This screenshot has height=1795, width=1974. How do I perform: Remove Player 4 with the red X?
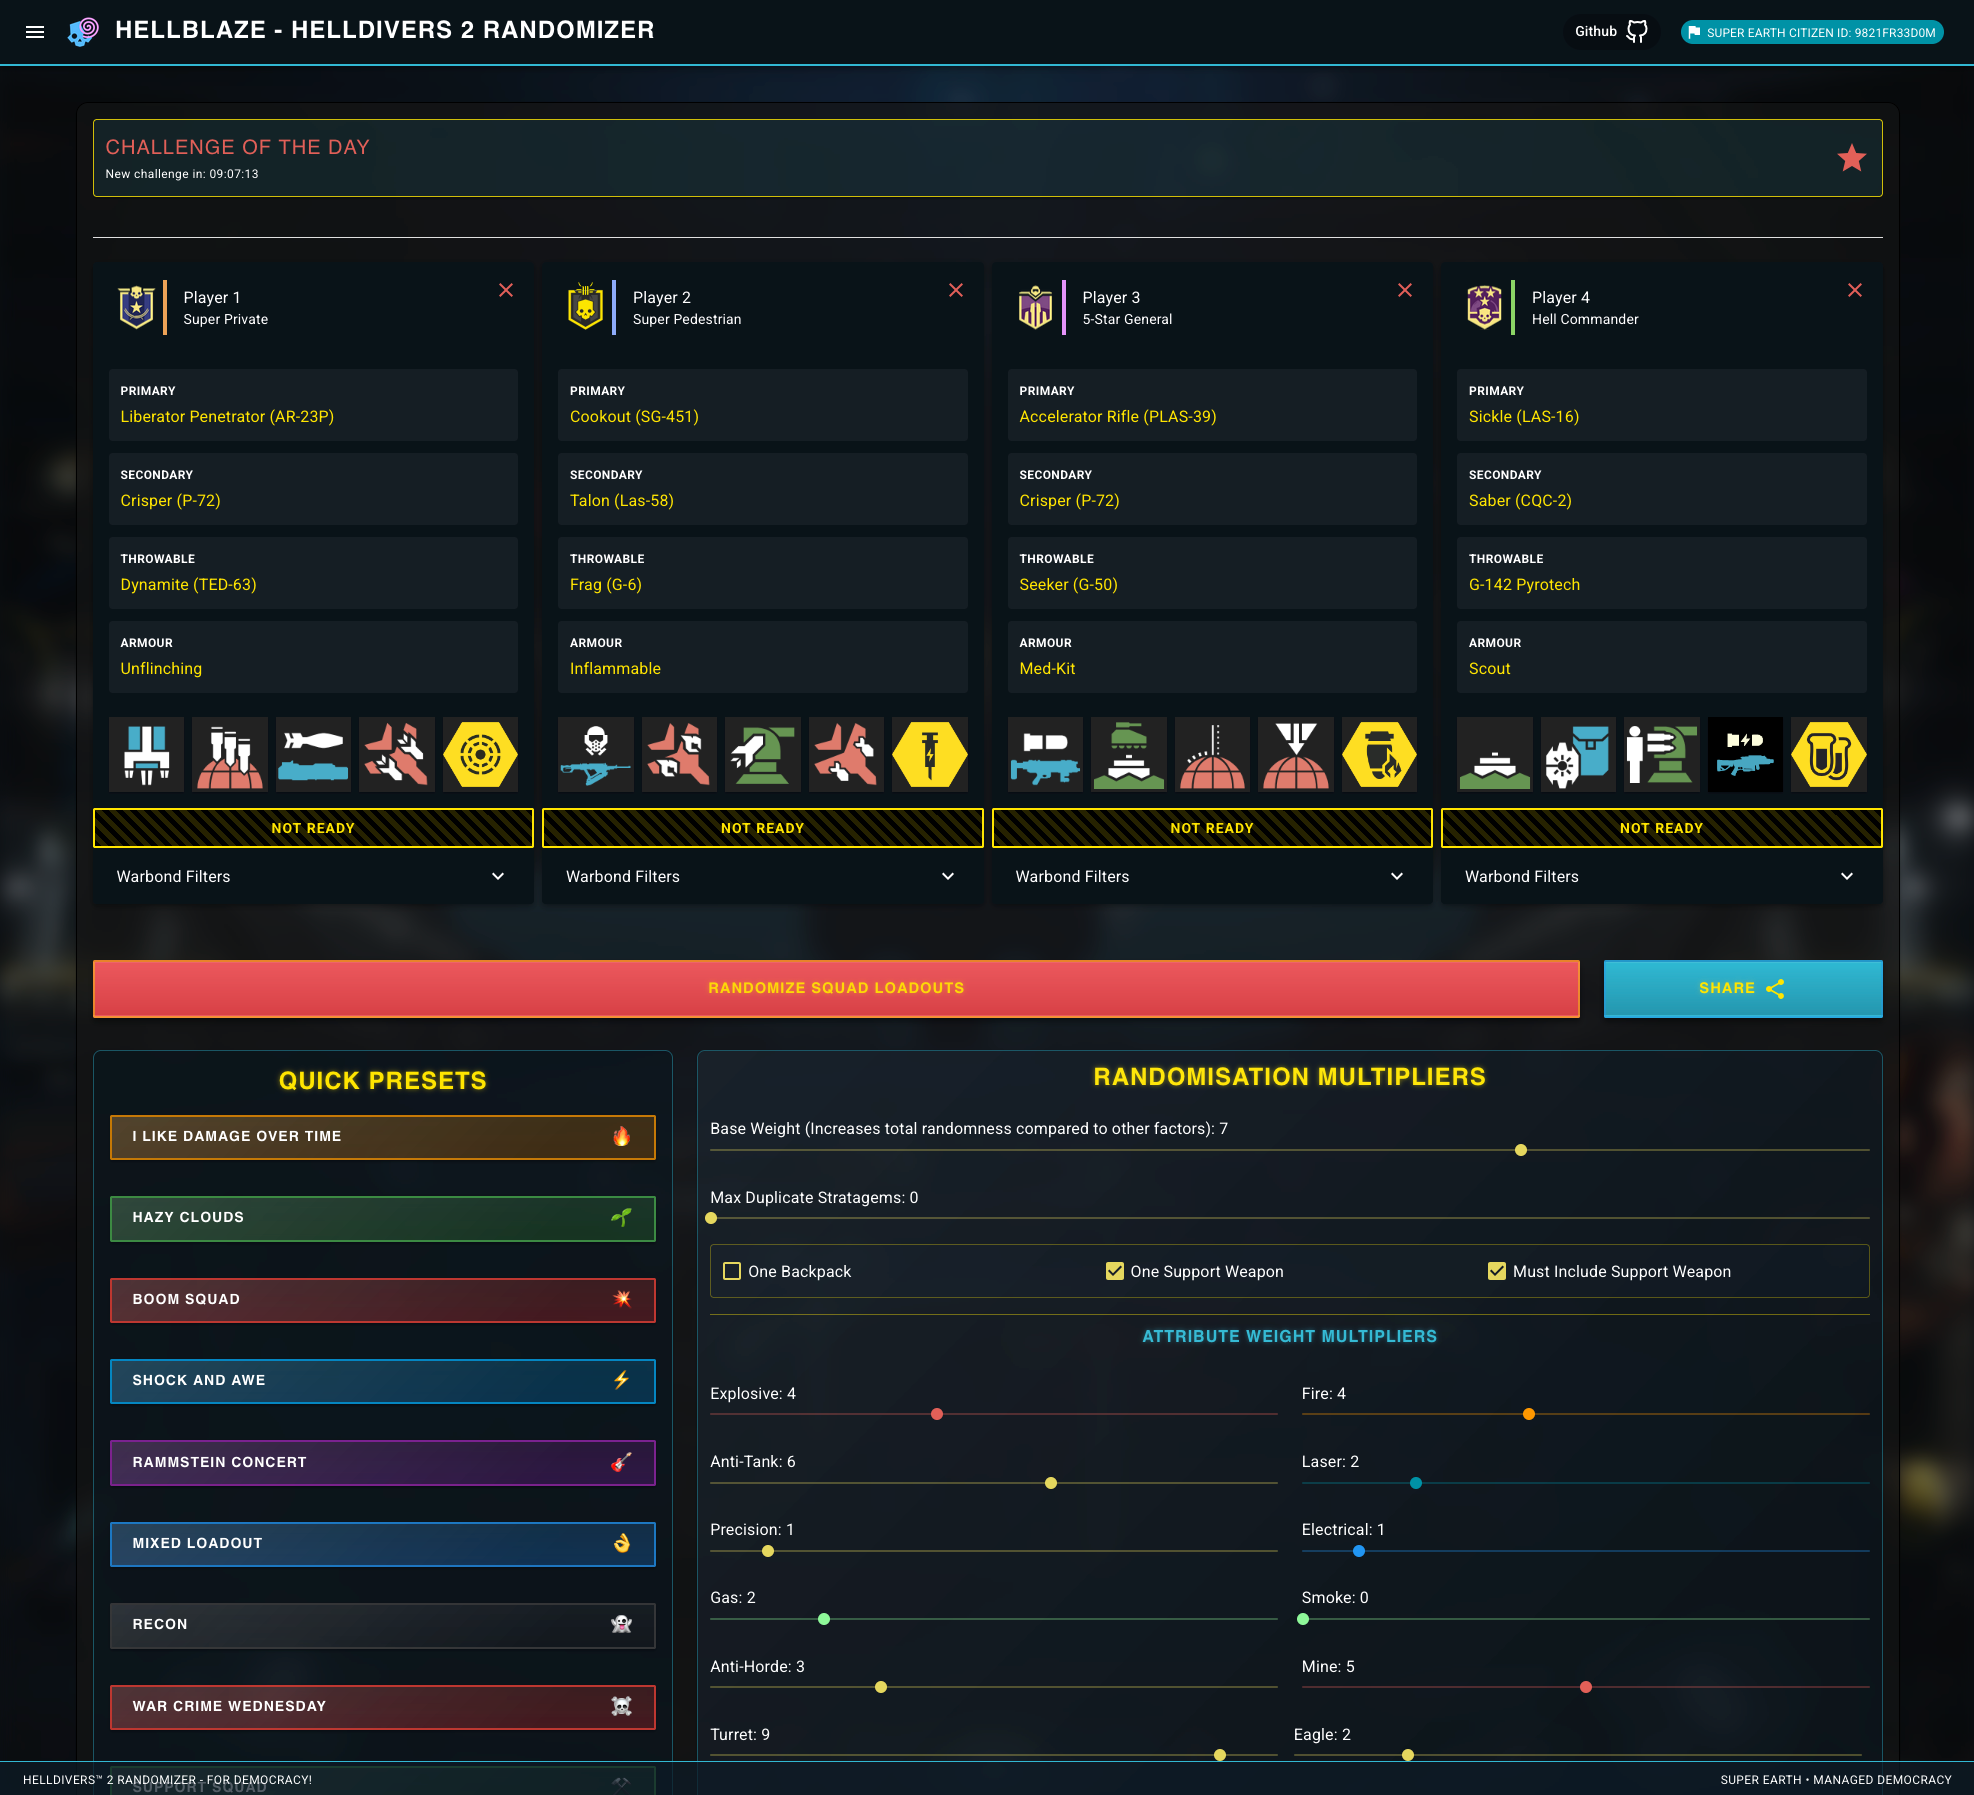pyautogui.click(x=1855, y=290)
